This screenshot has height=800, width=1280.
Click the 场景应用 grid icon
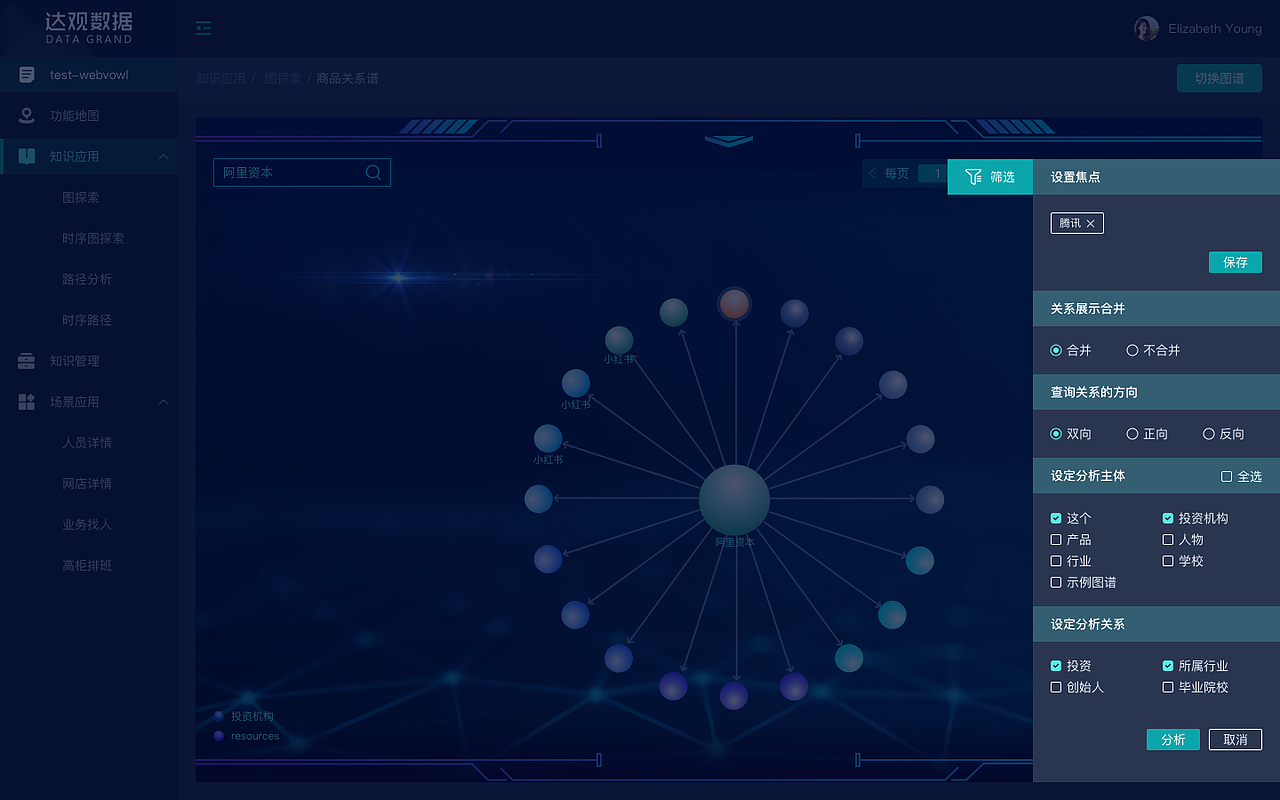pyautogui.click(x=25, y=402)
